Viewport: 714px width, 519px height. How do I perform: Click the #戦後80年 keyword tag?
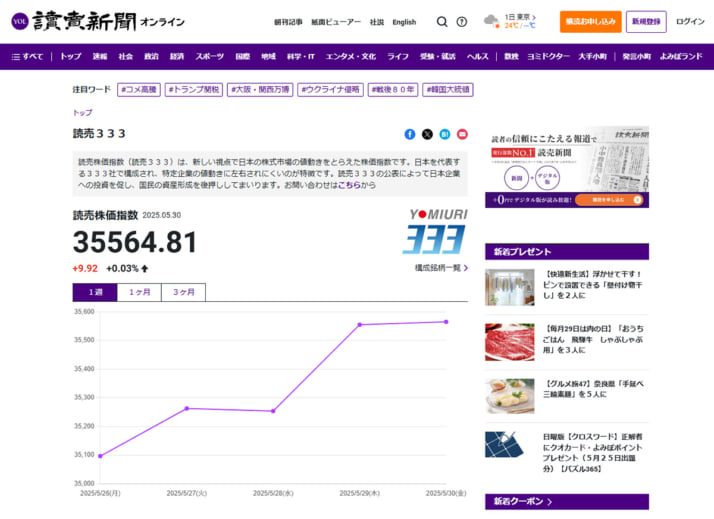coord(393,90)
